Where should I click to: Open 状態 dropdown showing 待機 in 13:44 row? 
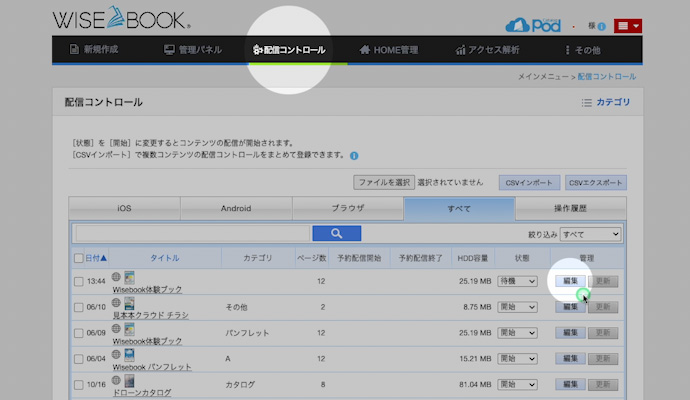pos(517,281)
